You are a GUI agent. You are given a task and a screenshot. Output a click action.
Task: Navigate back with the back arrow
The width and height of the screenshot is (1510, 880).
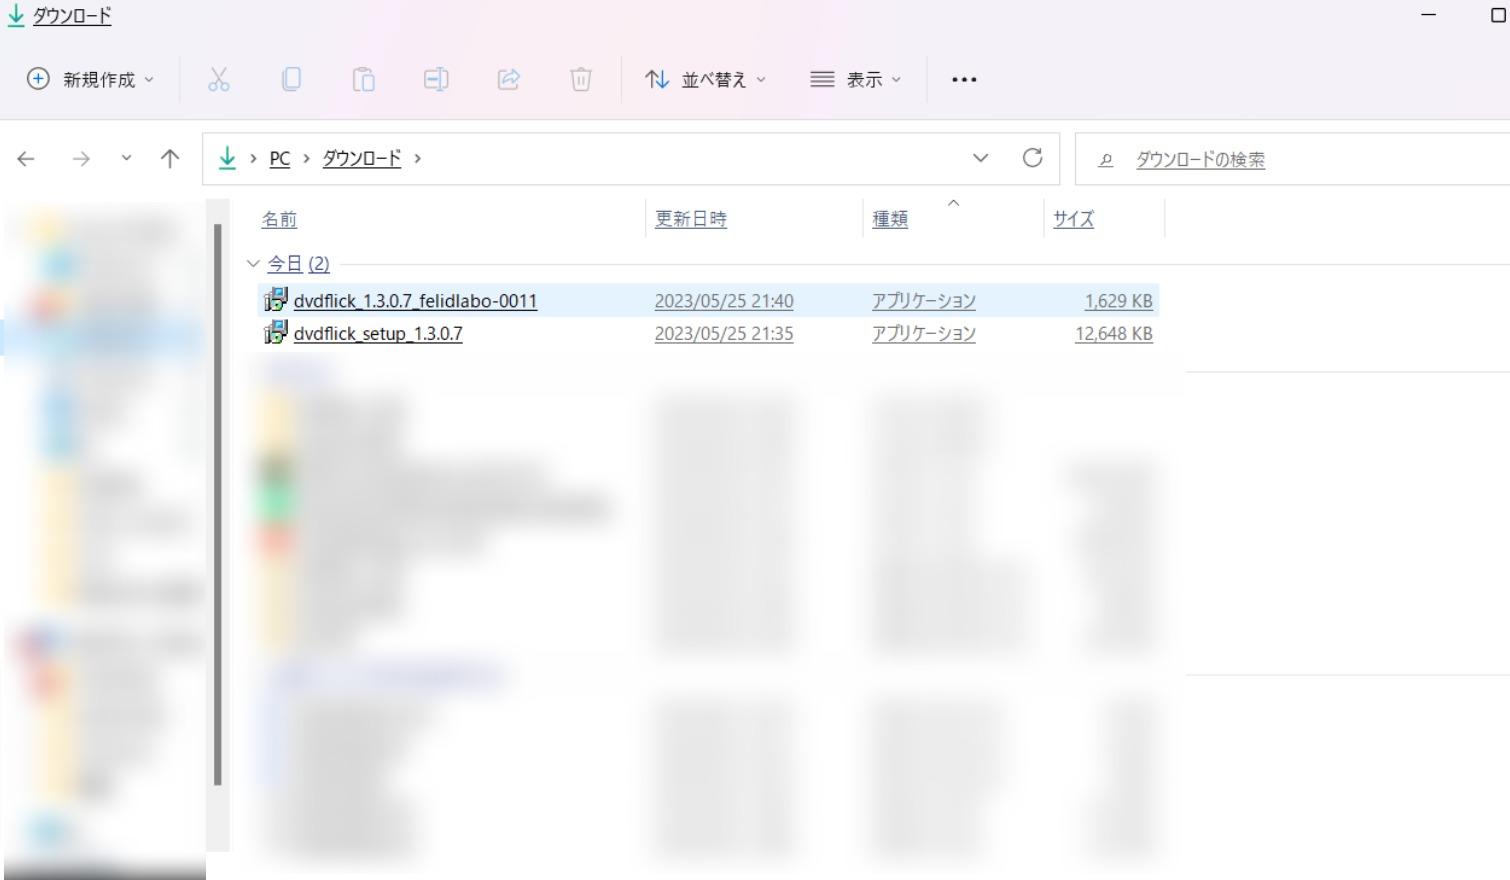(x=25, y=158)
